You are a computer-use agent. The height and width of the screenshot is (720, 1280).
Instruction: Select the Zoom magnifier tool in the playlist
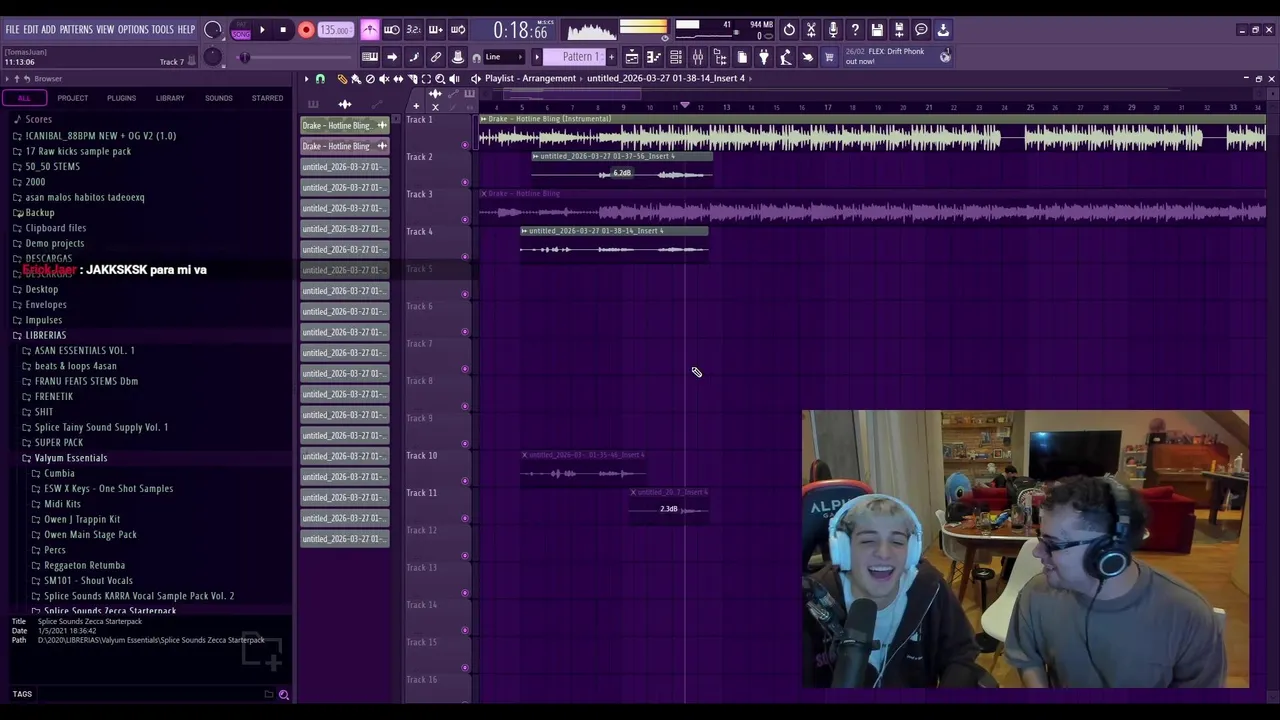pos(440,79)
